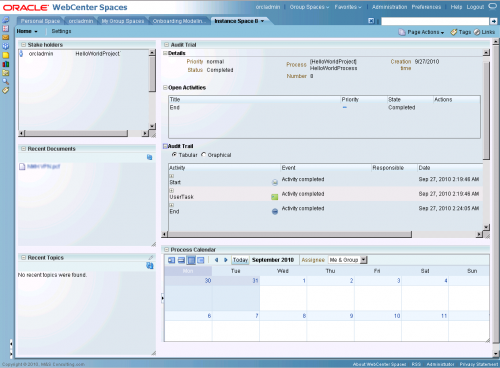Click Logout link
The width and height of the screenshot is (500, 368).
click(475, 7)
